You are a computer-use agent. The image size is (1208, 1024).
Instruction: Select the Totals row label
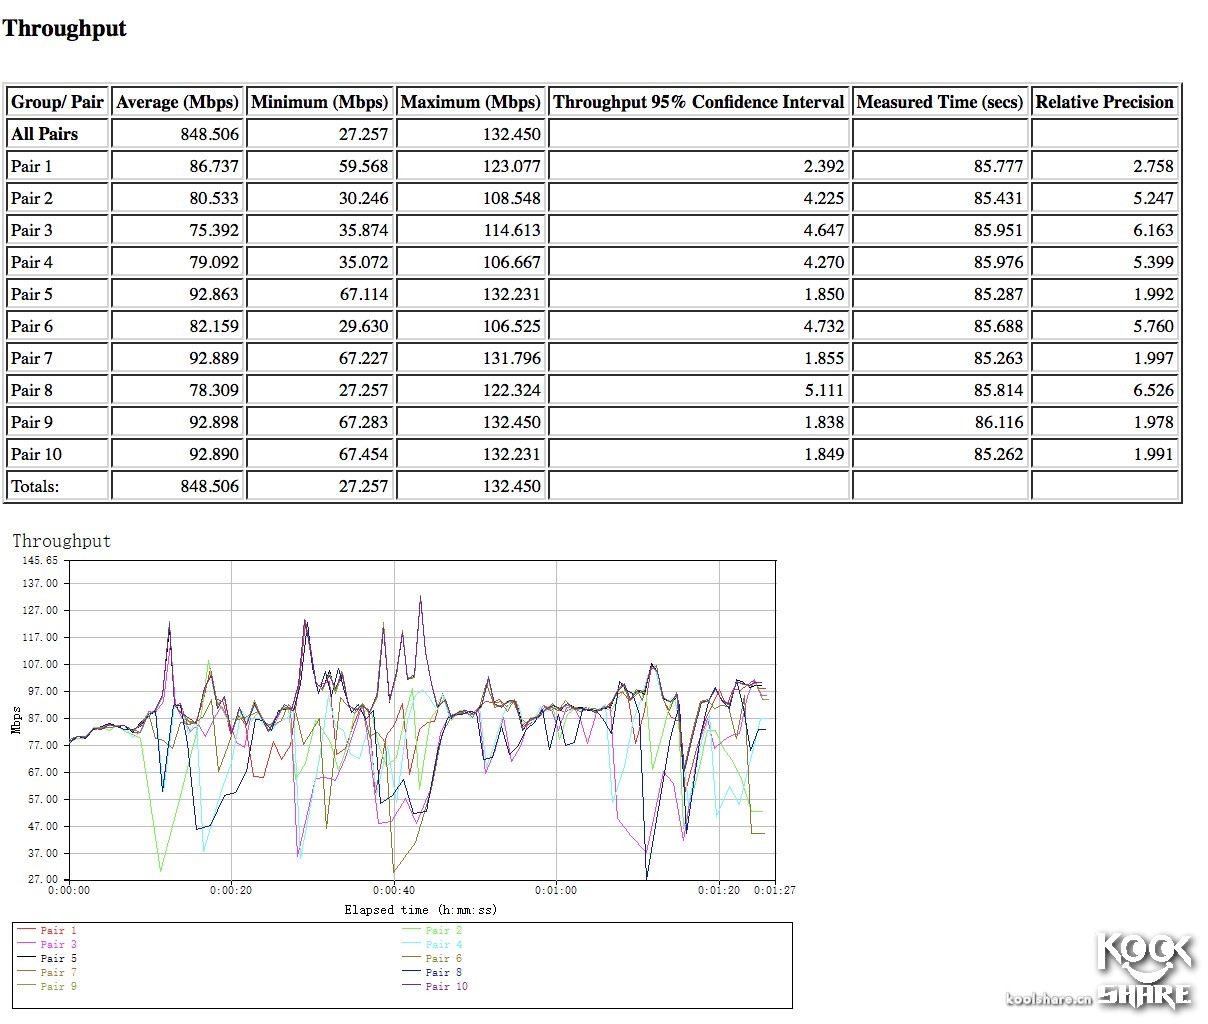35,486
